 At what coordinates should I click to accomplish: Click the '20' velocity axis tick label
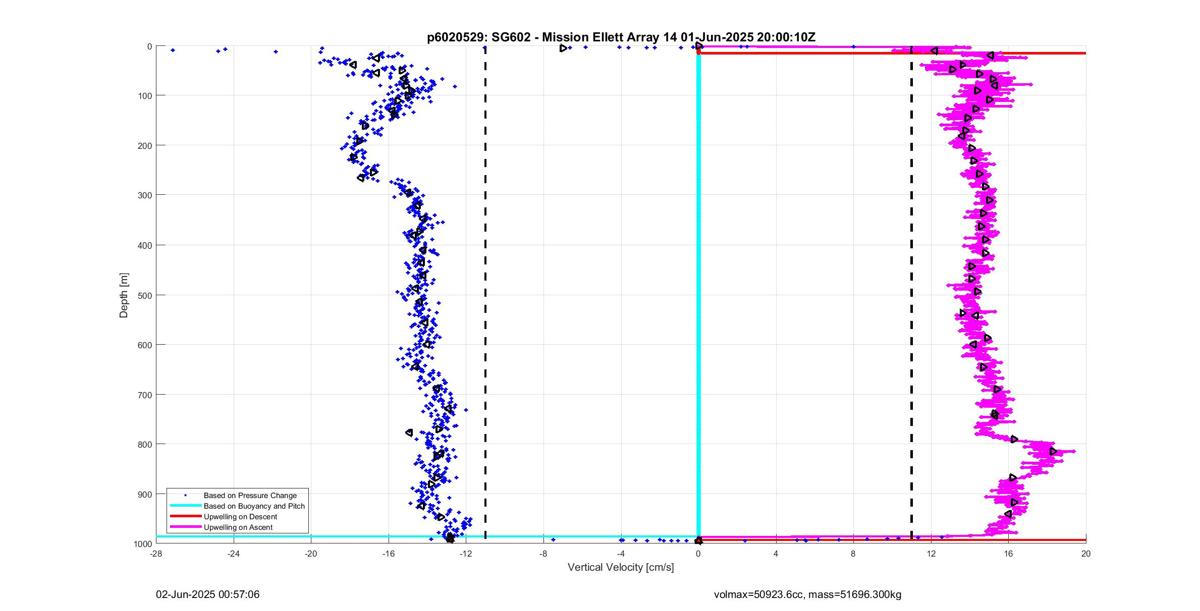[x=1085, y=553]
